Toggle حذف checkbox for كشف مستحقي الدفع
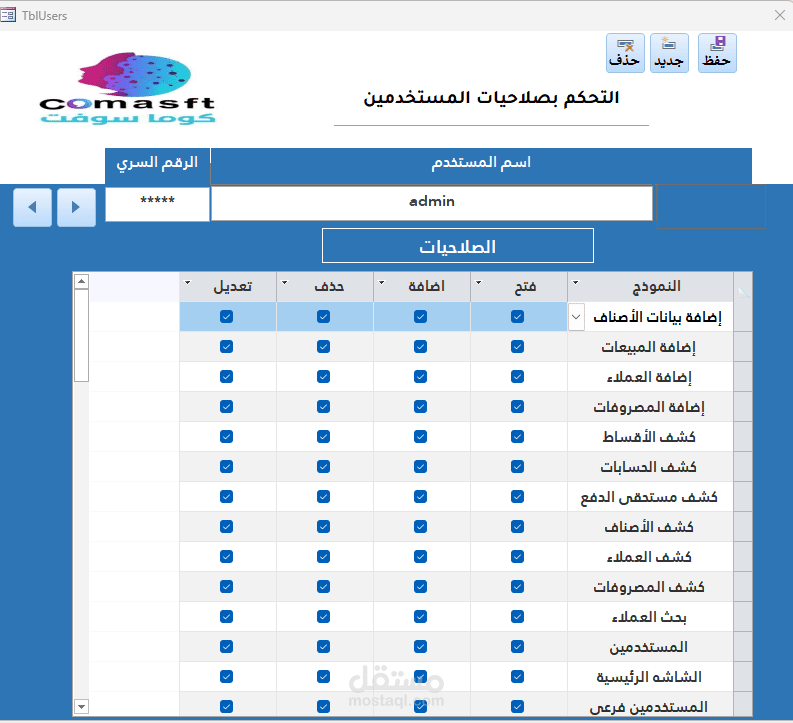The height and width of the screenshot is (723, 793). coord(323,496)
